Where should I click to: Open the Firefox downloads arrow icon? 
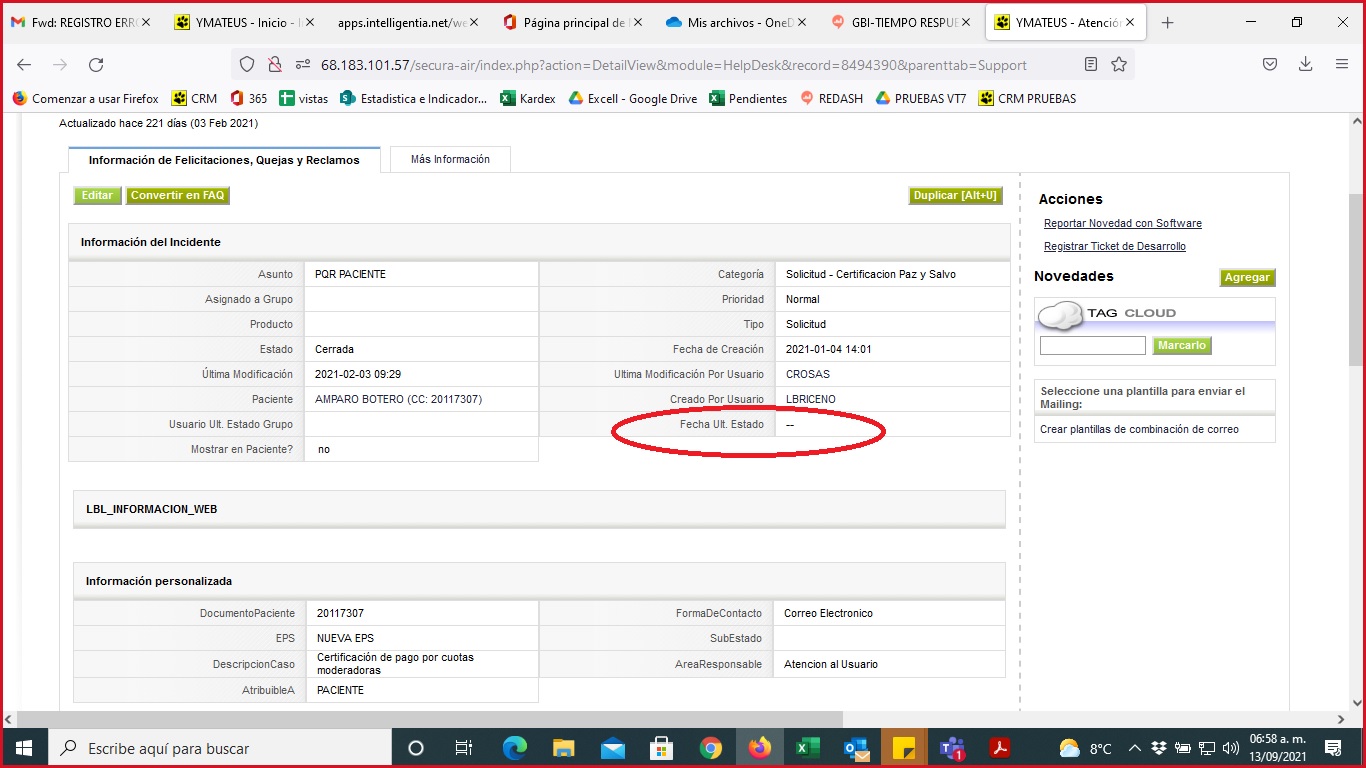coord(1306,64)
